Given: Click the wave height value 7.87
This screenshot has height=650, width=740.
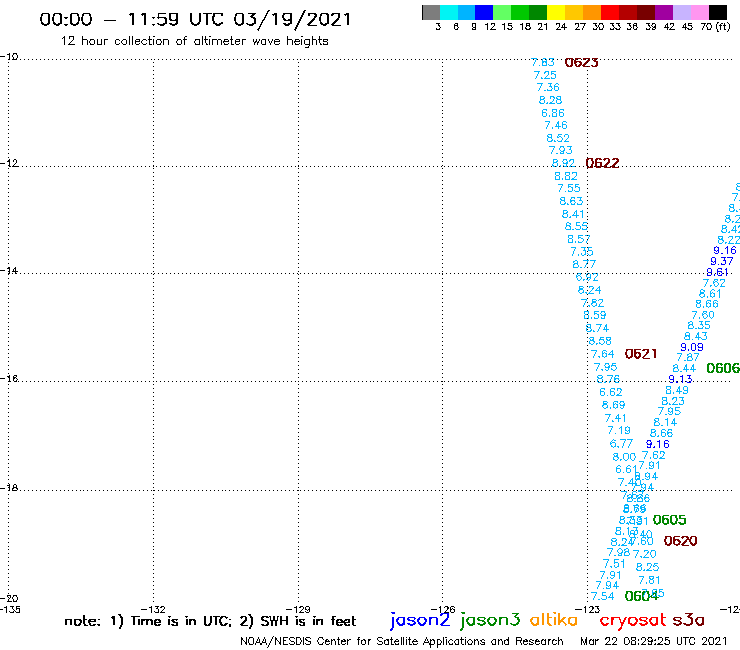Looking at the screenshot, I should 688,358.
